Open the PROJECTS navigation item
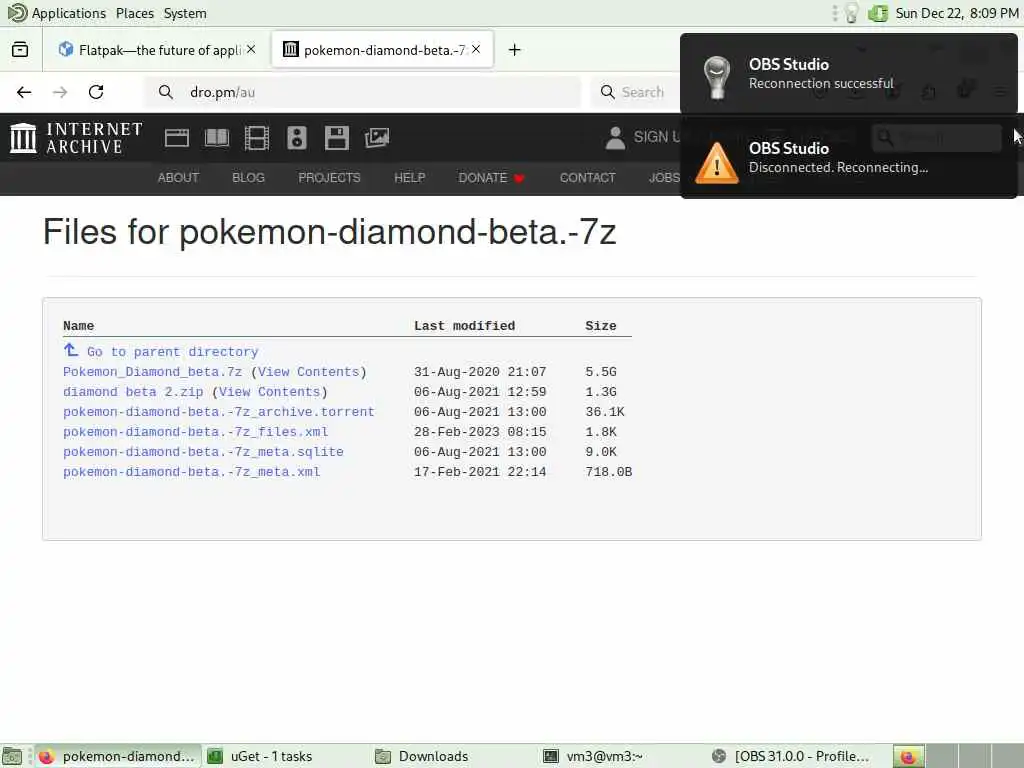This screenshot has width=1024, height=768. [329, 178]
